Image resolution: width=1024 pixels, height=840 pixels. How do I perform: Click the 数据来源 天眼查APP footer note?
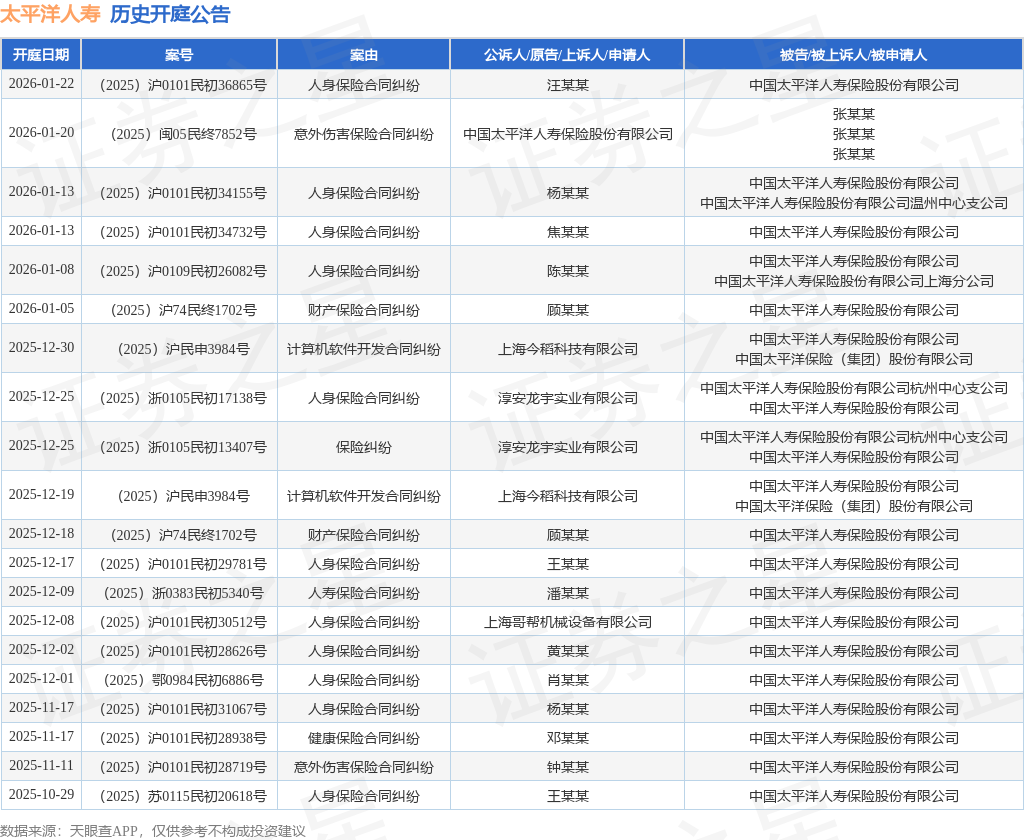pos(153,831)
